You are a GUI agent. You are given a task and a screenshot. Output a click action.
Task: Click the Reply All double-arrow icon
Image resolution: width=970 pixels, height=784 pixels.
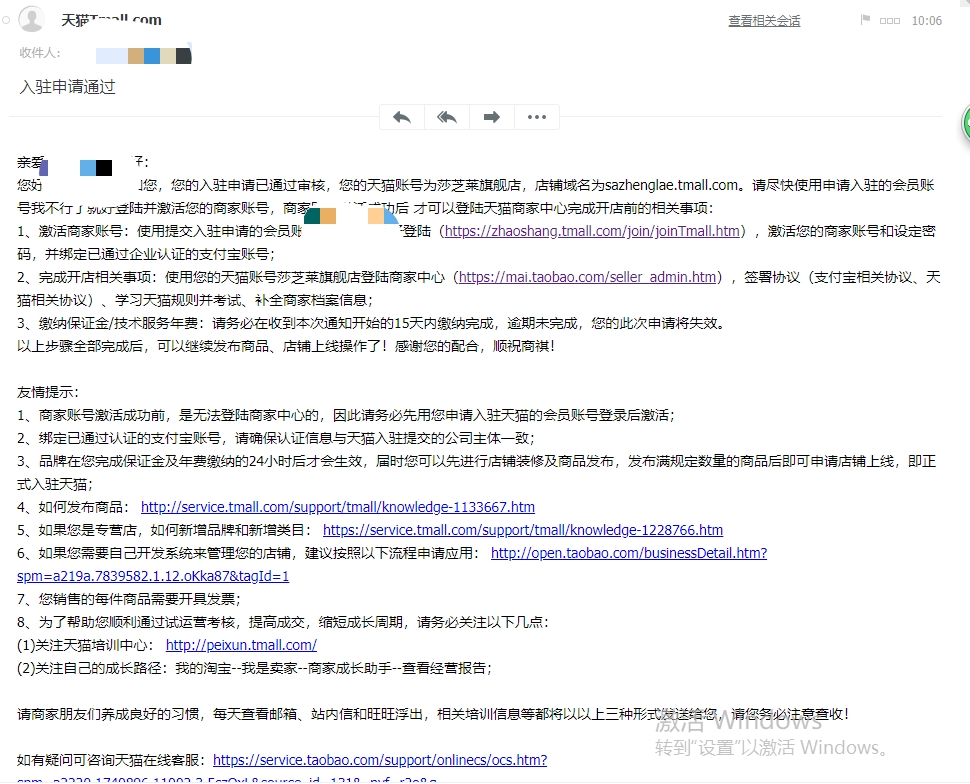(447, 117)
